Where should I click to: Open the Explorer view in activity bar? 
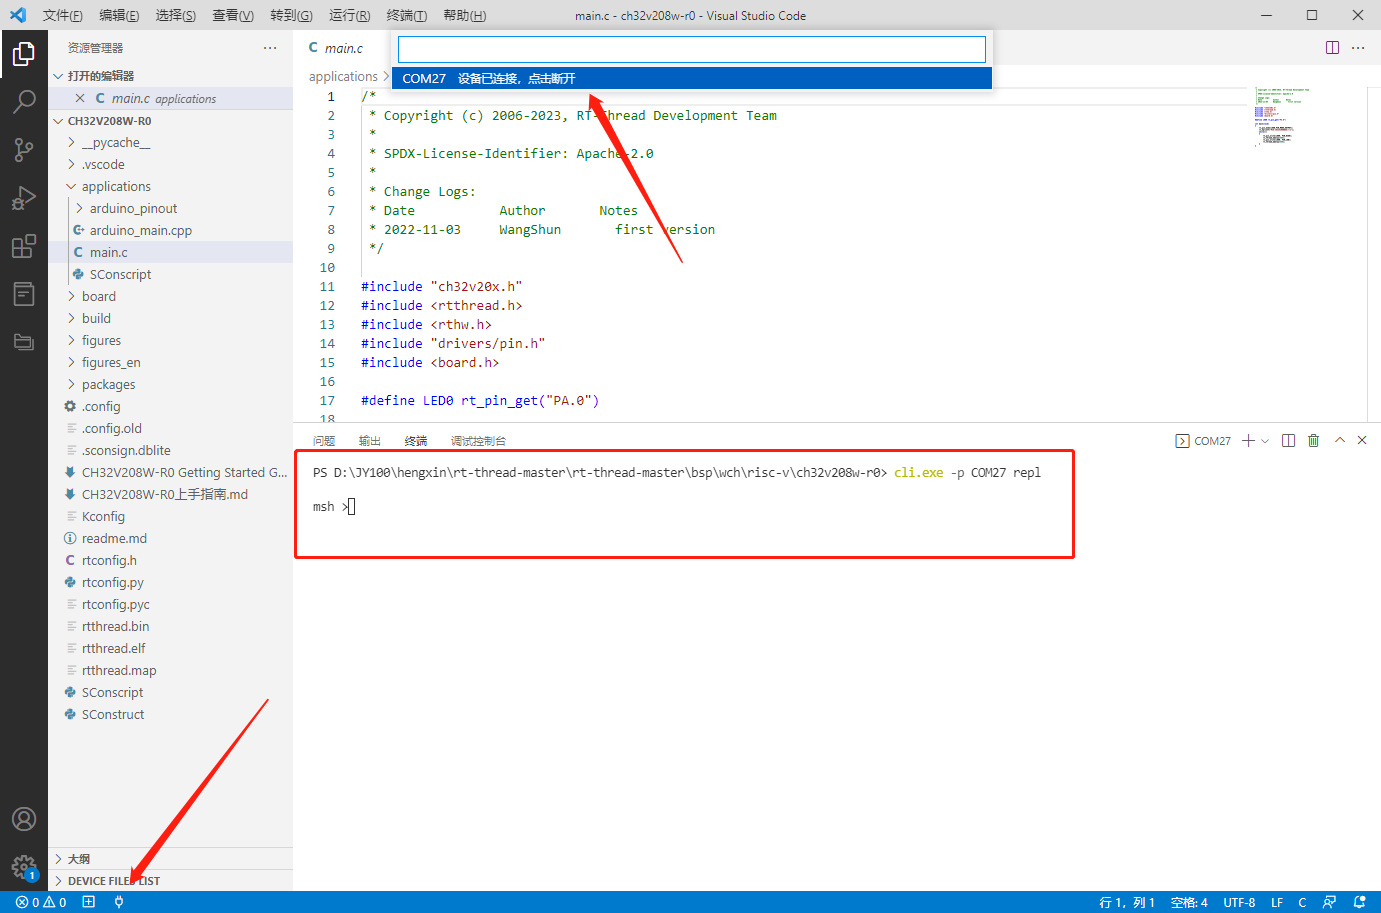pos(24,54)
